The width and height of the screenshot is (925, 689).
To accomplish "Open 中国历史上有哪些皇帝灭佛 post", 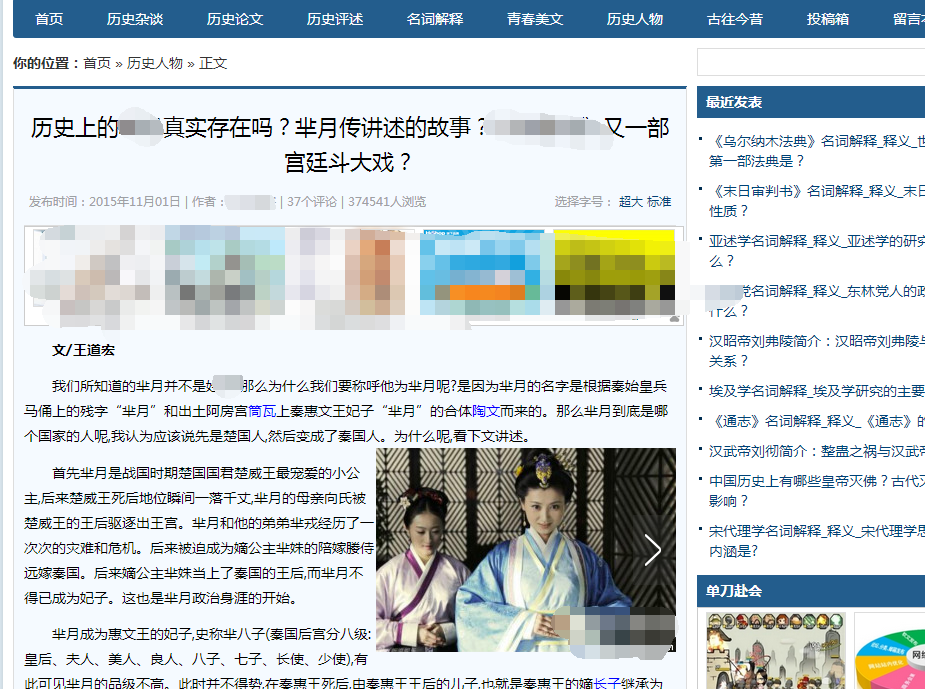I will click(816, 491).
